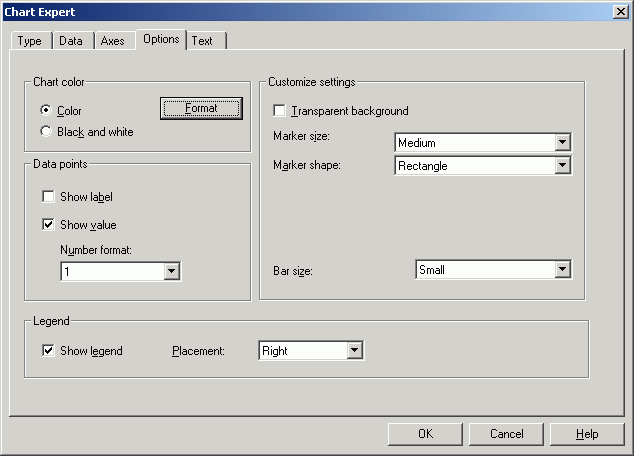Expand the legend Placement dropdown arrow
Image resolution: width=634 pixels, height=456 pixels.
(354, 350)
